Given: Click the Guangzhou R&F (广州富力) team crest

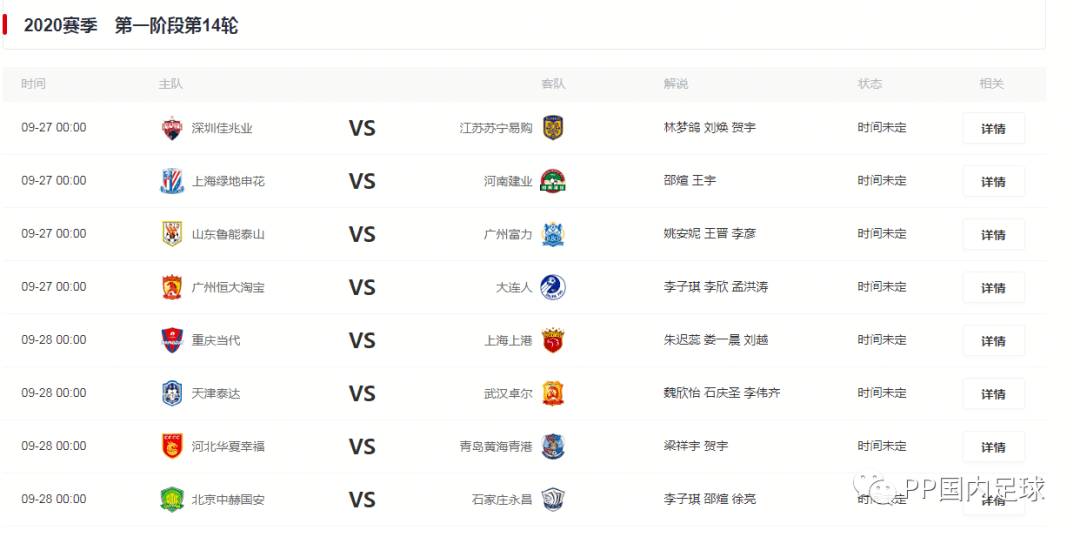Looking at the screenshot, I should point(553,234).
